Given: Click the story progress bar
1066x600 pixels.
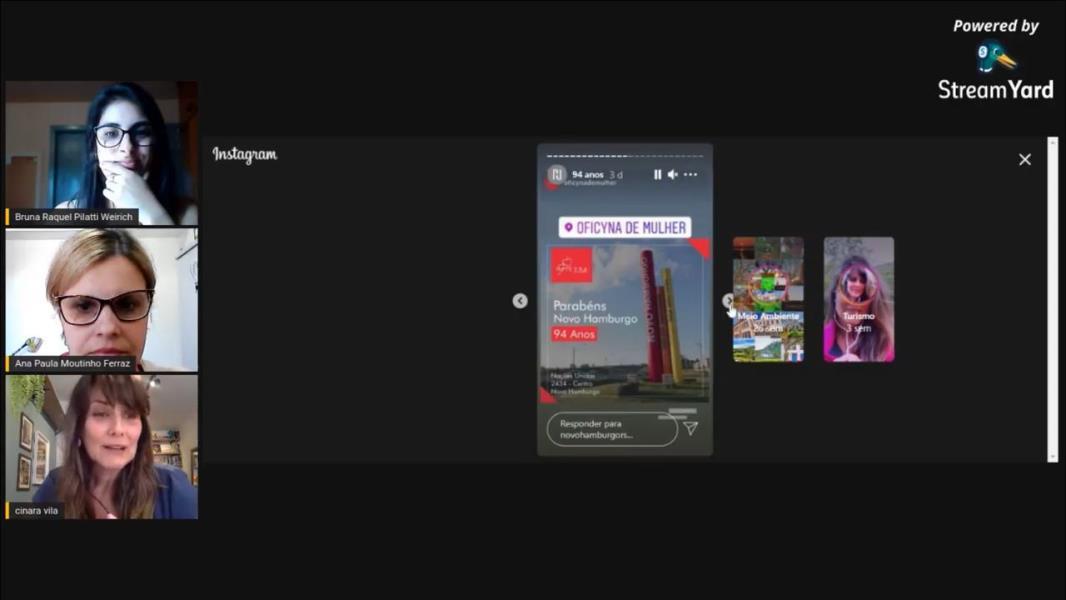Looking at the screenshot, I should 625,156.
